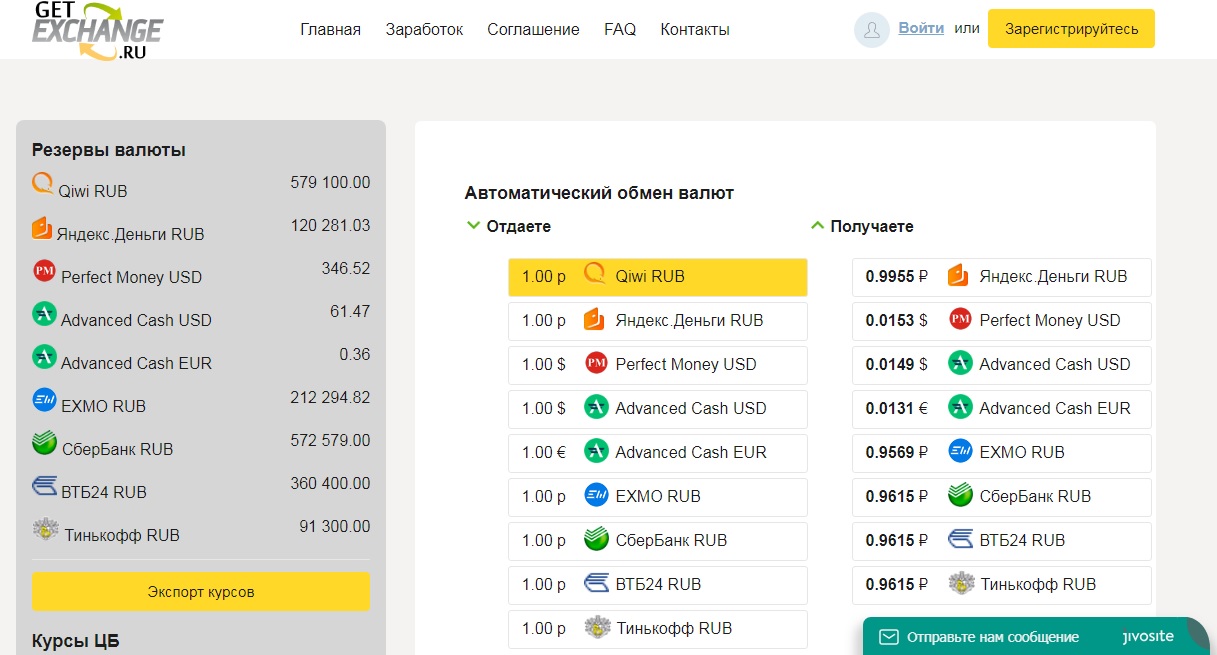Click the EXMO icon in reserves list
1217x655 pixels.
click(44, 401)
